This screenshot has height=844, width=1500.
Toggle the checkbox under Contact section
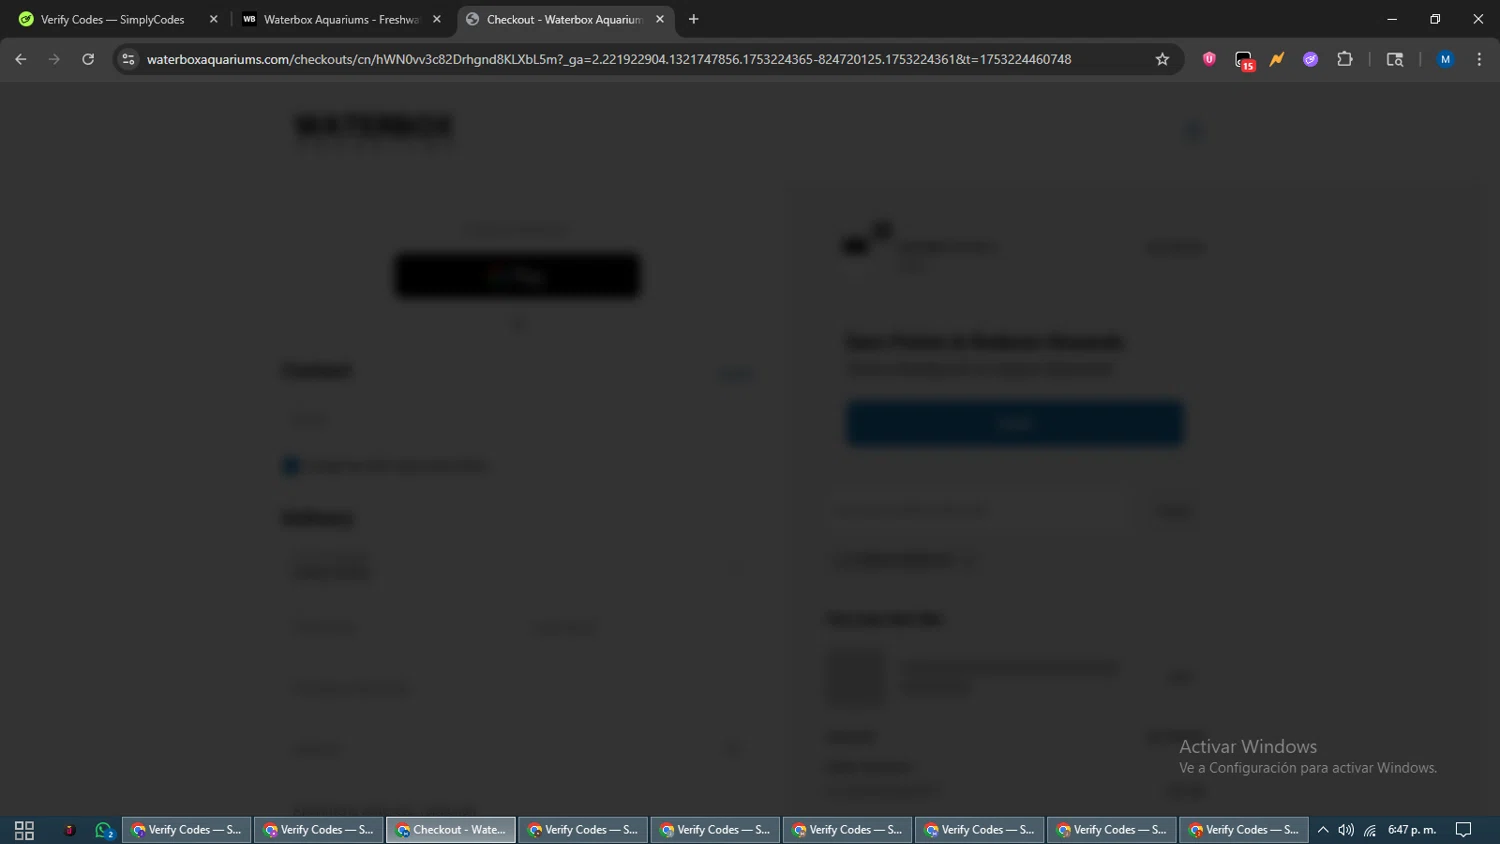click(x=291, y=466)
